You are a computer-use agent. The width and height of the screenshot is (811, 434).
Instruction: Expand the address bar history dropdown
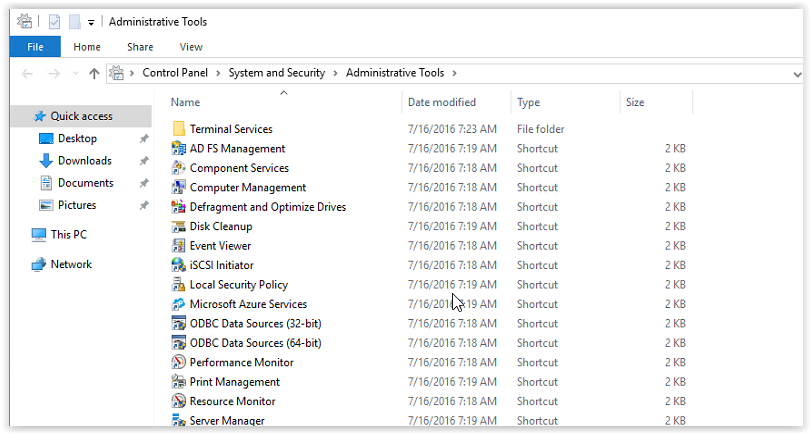pyautogui.click(x=797, y=74)
